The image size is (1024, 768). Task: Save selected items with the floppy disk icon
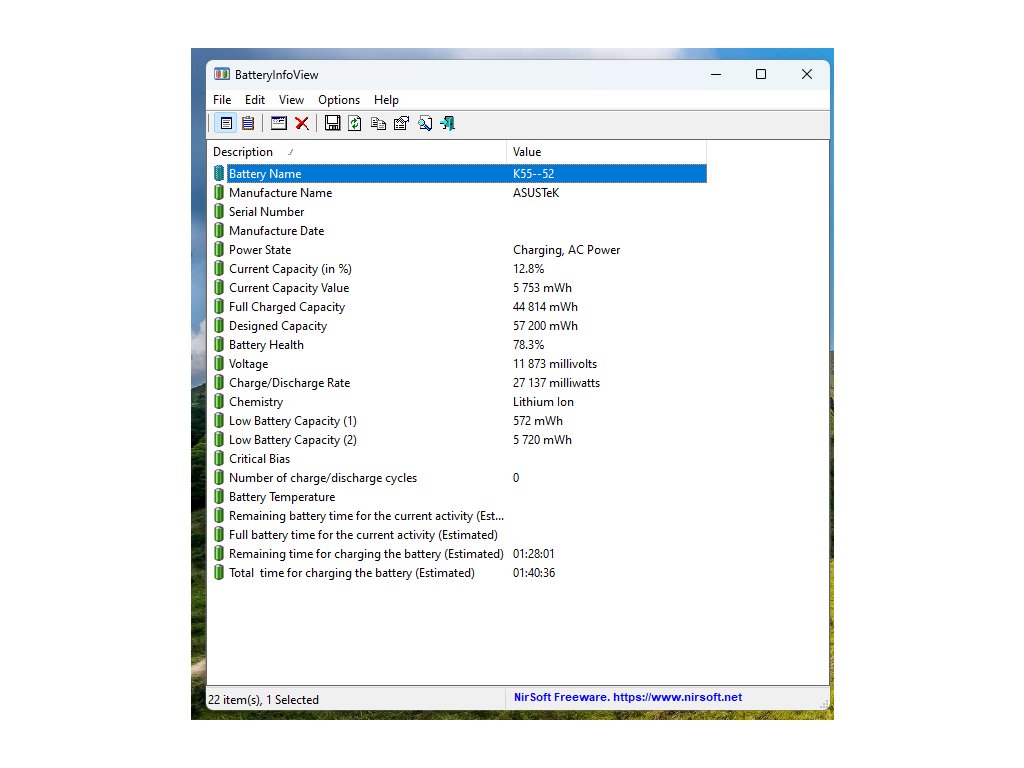coord(332,123)
